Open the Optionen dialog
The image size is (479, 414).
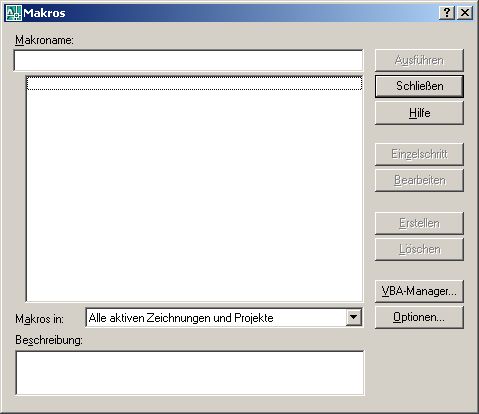coord(419,317)
